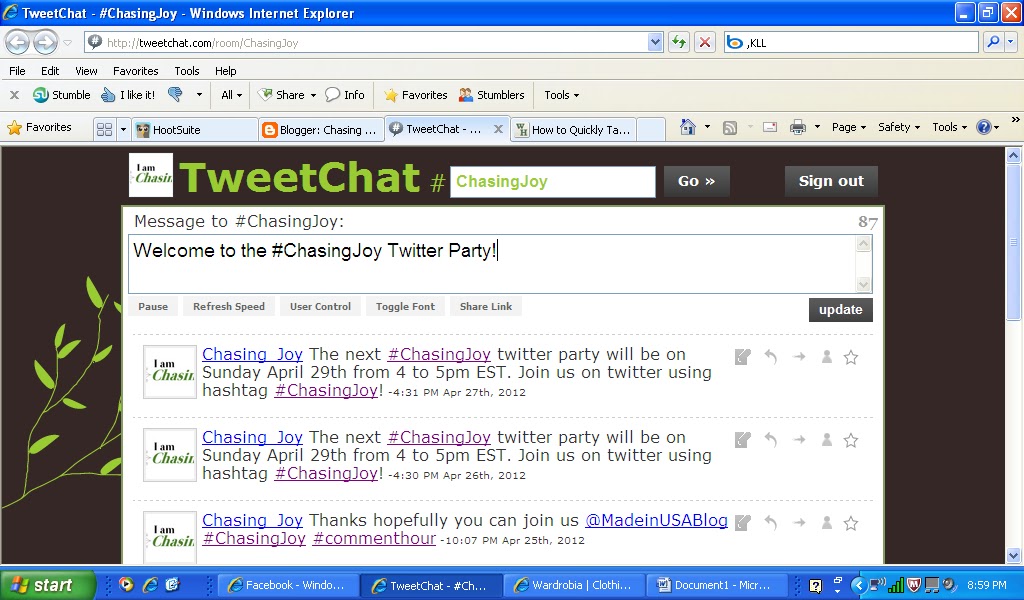Screen dimensions: 1024x600
Task: Click the page vertical scrollbar thumb
Action: tap(1013, 242)
